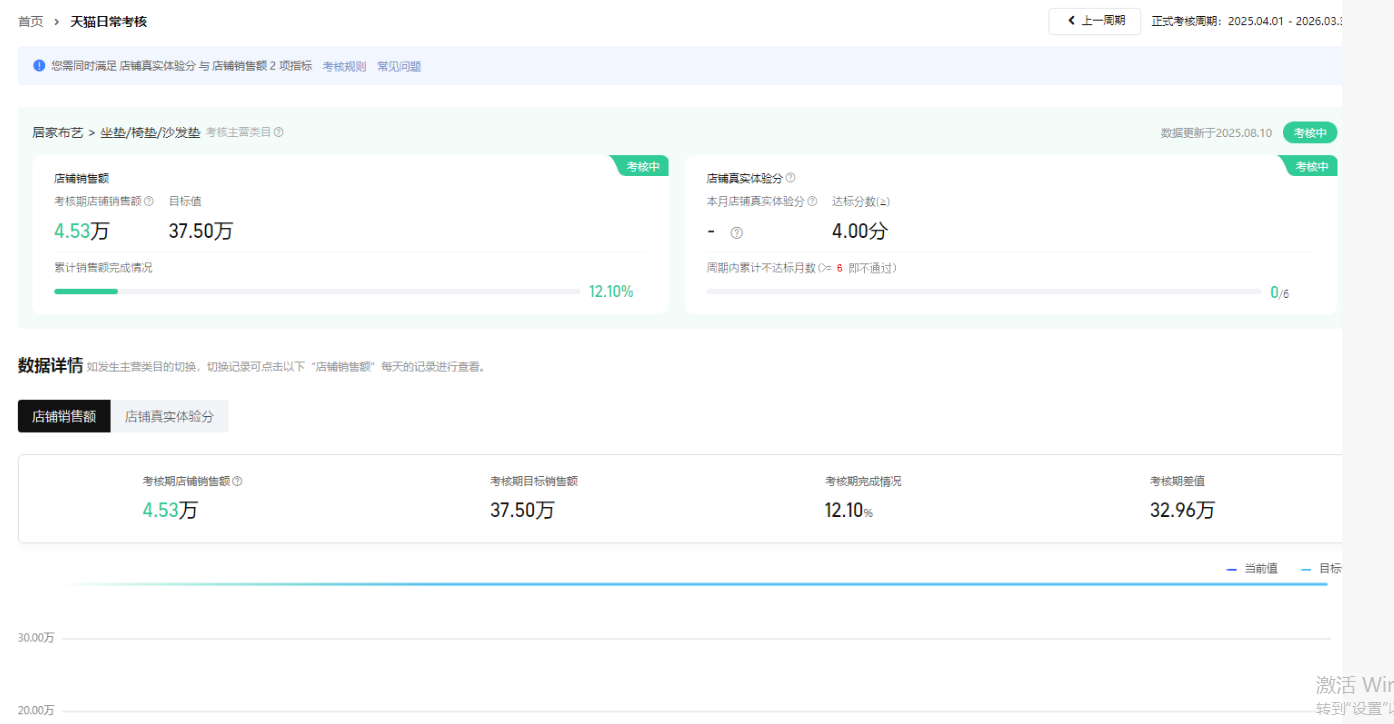
Task: Go to 上一周期 previous period
Action: coord(1095,21)
